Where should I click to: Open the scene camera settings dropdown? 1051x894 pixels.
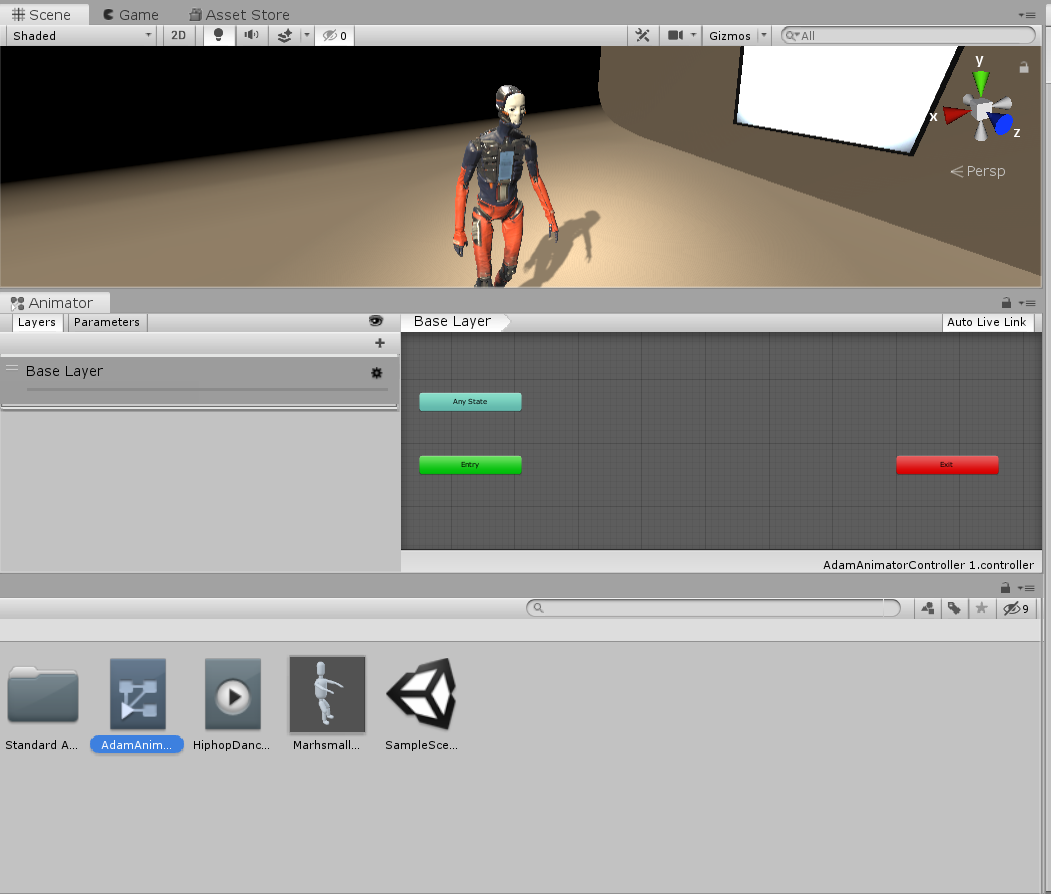click(682, 35)
